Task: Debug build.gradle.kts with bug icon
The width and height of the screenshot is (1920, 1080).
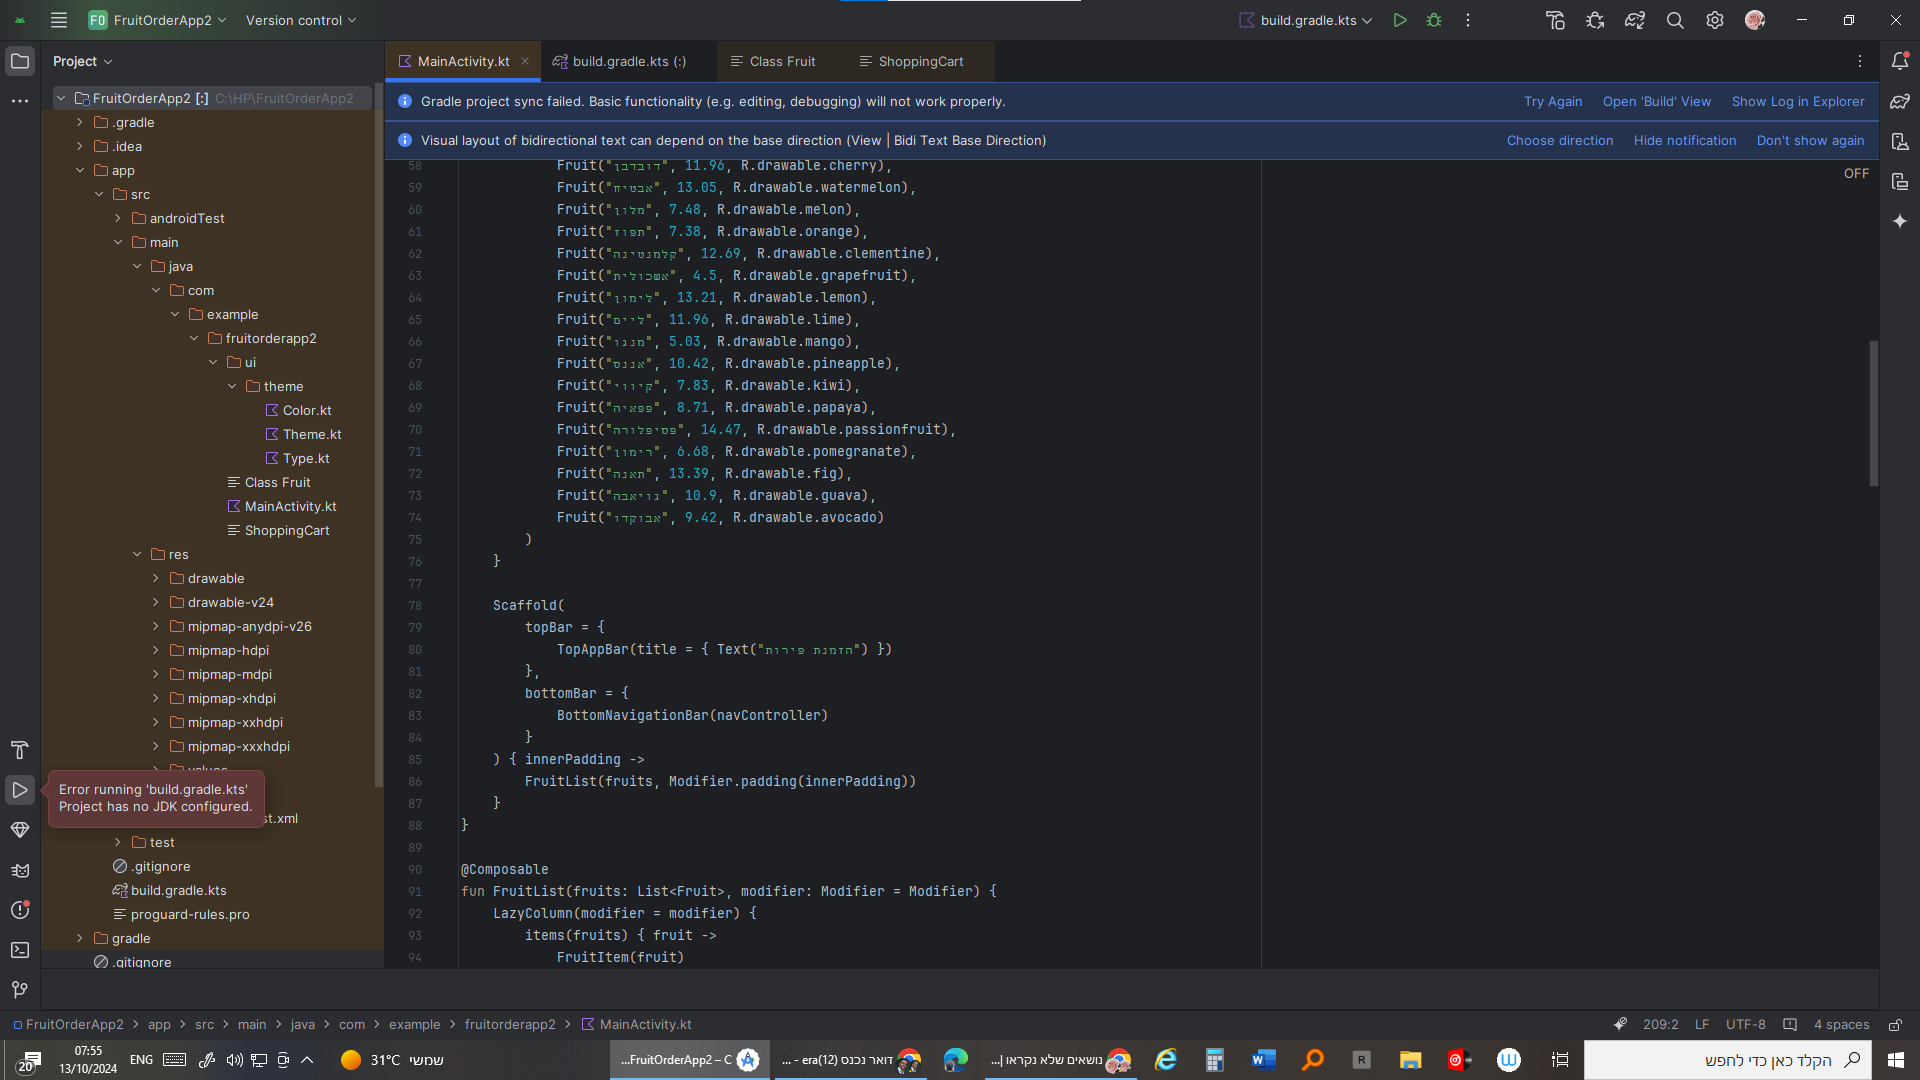Action: 1434,20
